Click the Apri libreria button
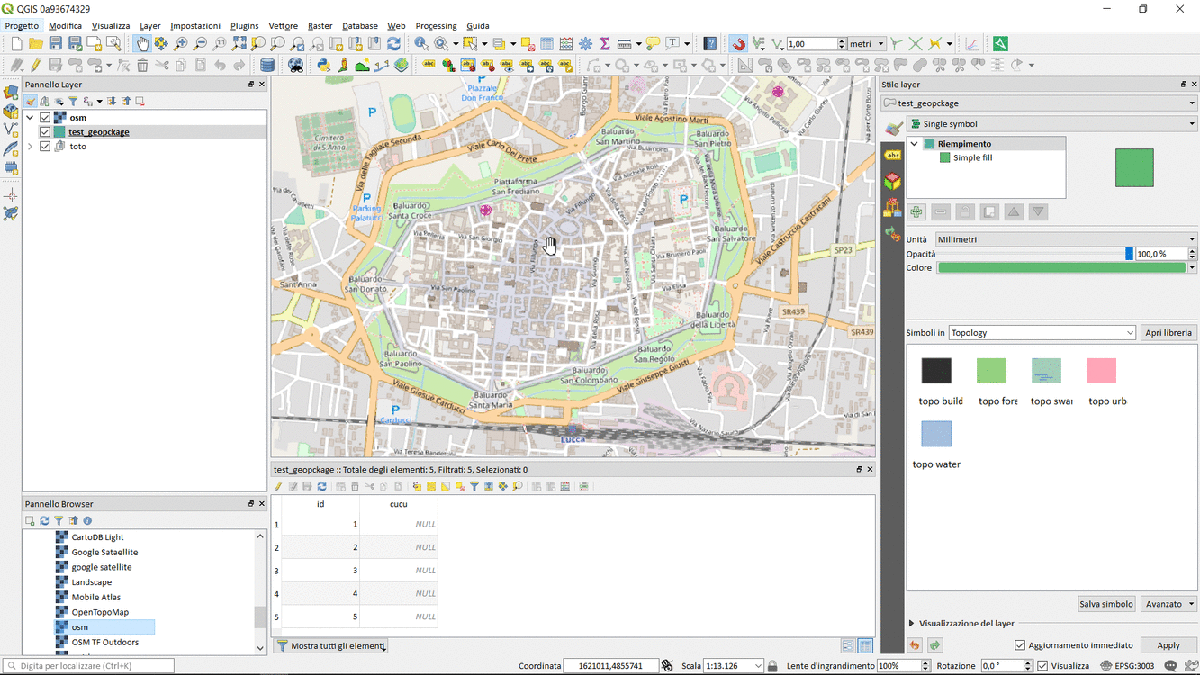 pyautogui.click(x=1168, y=332)
